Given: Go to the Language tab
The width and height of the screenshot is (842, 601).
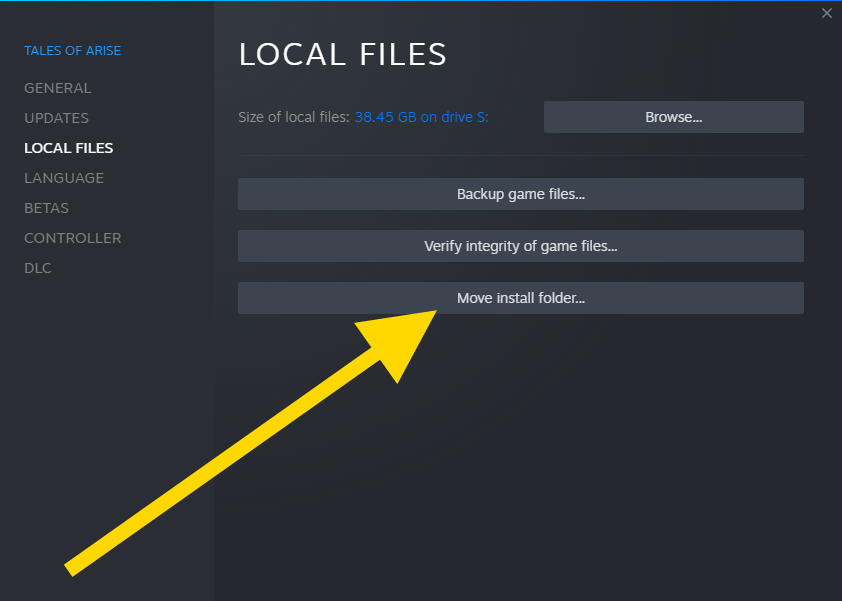Looking at the screenshot, I should pos(64,178).
